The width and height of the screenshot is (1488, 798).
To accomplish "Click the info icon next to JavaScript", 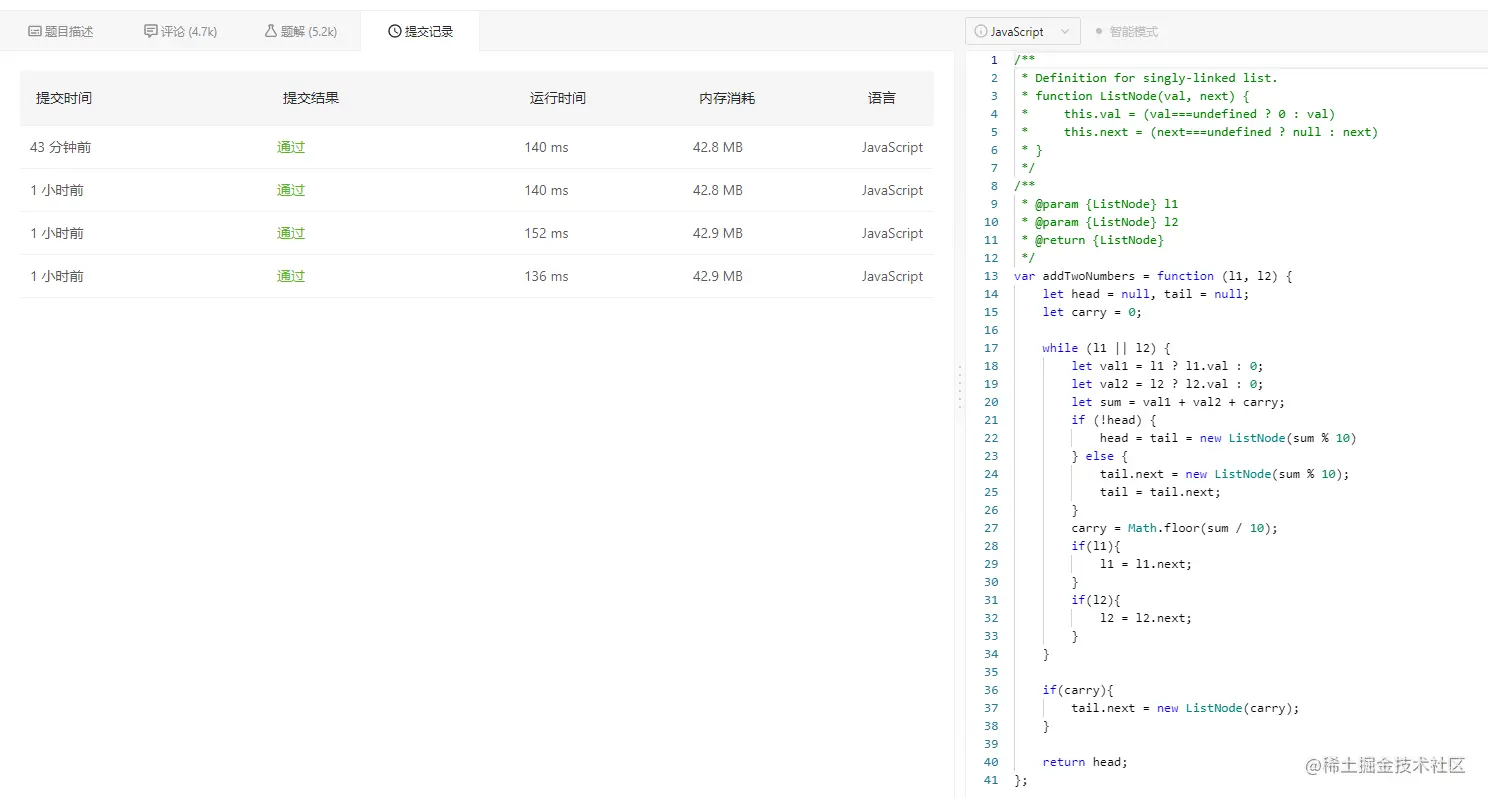I will click(x=981, y=32).
